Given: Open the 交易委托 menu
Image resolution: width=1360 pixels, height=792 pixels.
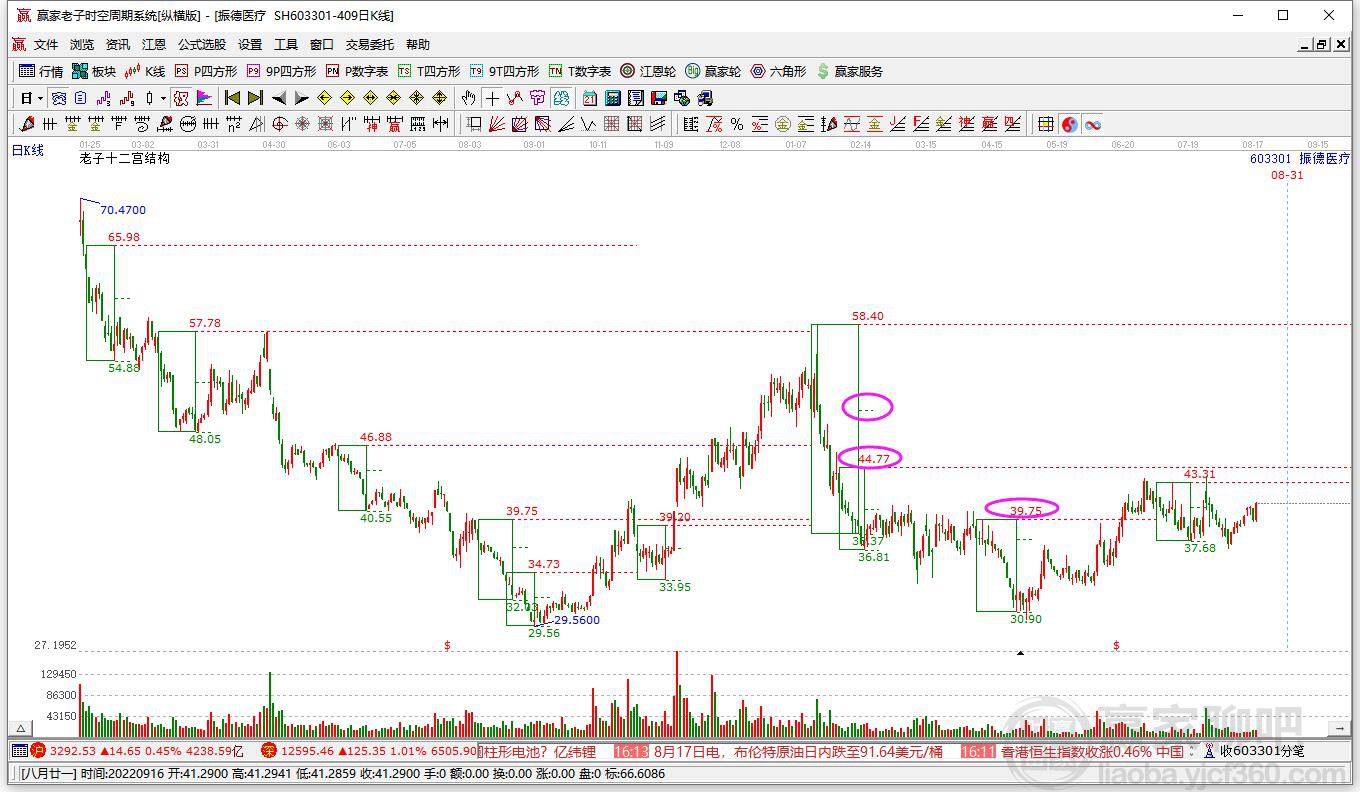Looking at the screenshot, I should pos(370,45).
